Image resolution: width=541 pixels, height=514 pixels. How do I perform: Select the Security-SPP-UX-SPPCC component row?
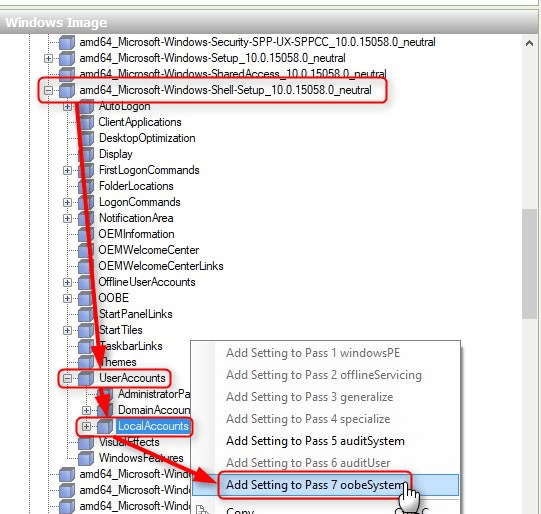(257, 42)
